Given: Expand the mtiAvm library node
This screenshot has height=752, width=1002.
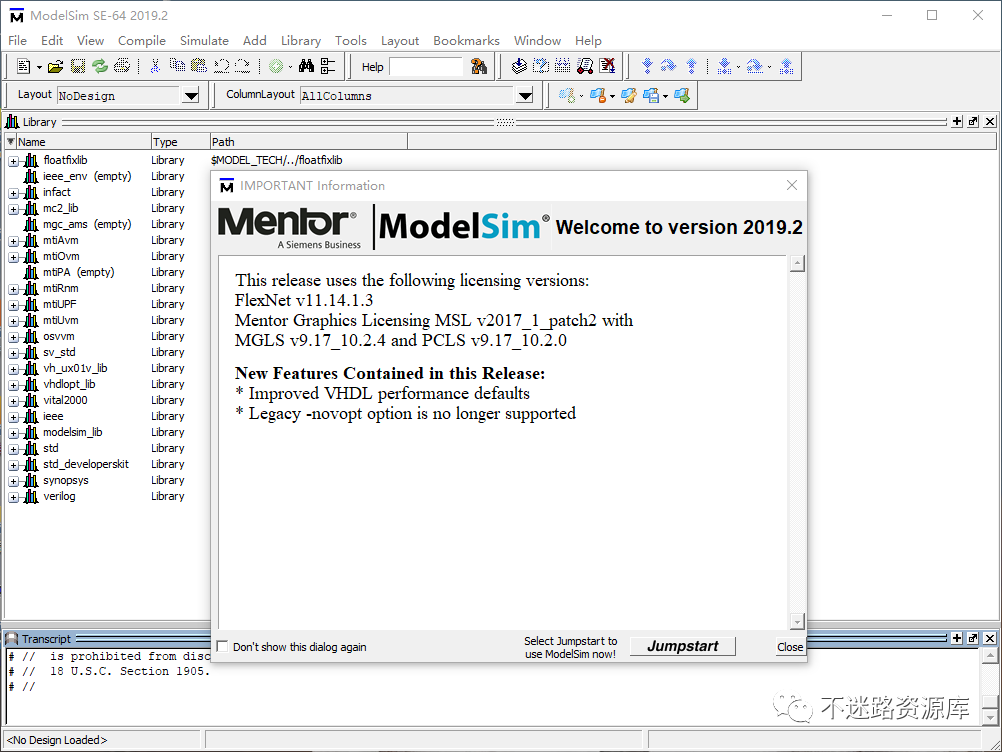Looking at the screenshot, I should 13,241.
